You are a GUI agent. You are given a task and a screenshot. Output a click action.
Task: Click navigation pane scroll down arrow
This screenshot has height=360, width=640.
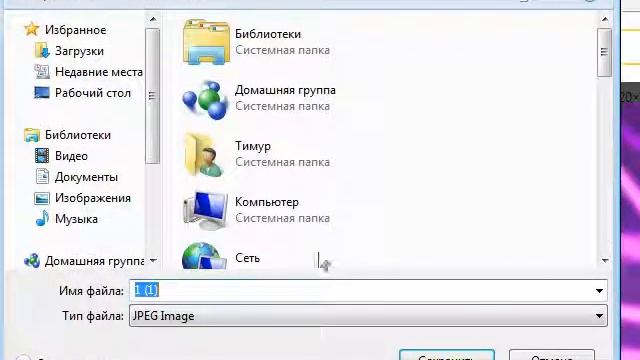[153, 260]
